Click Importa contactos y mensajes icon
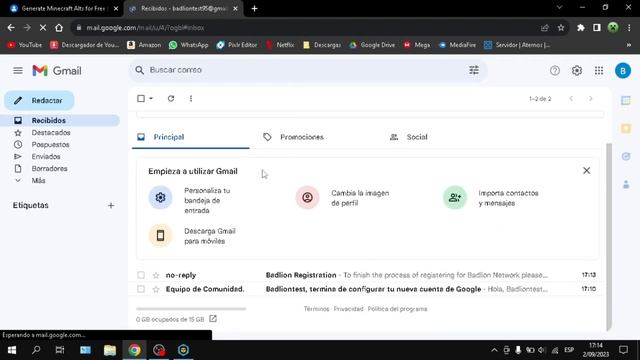This screenshot has width=640, height=360. (455, 198)
